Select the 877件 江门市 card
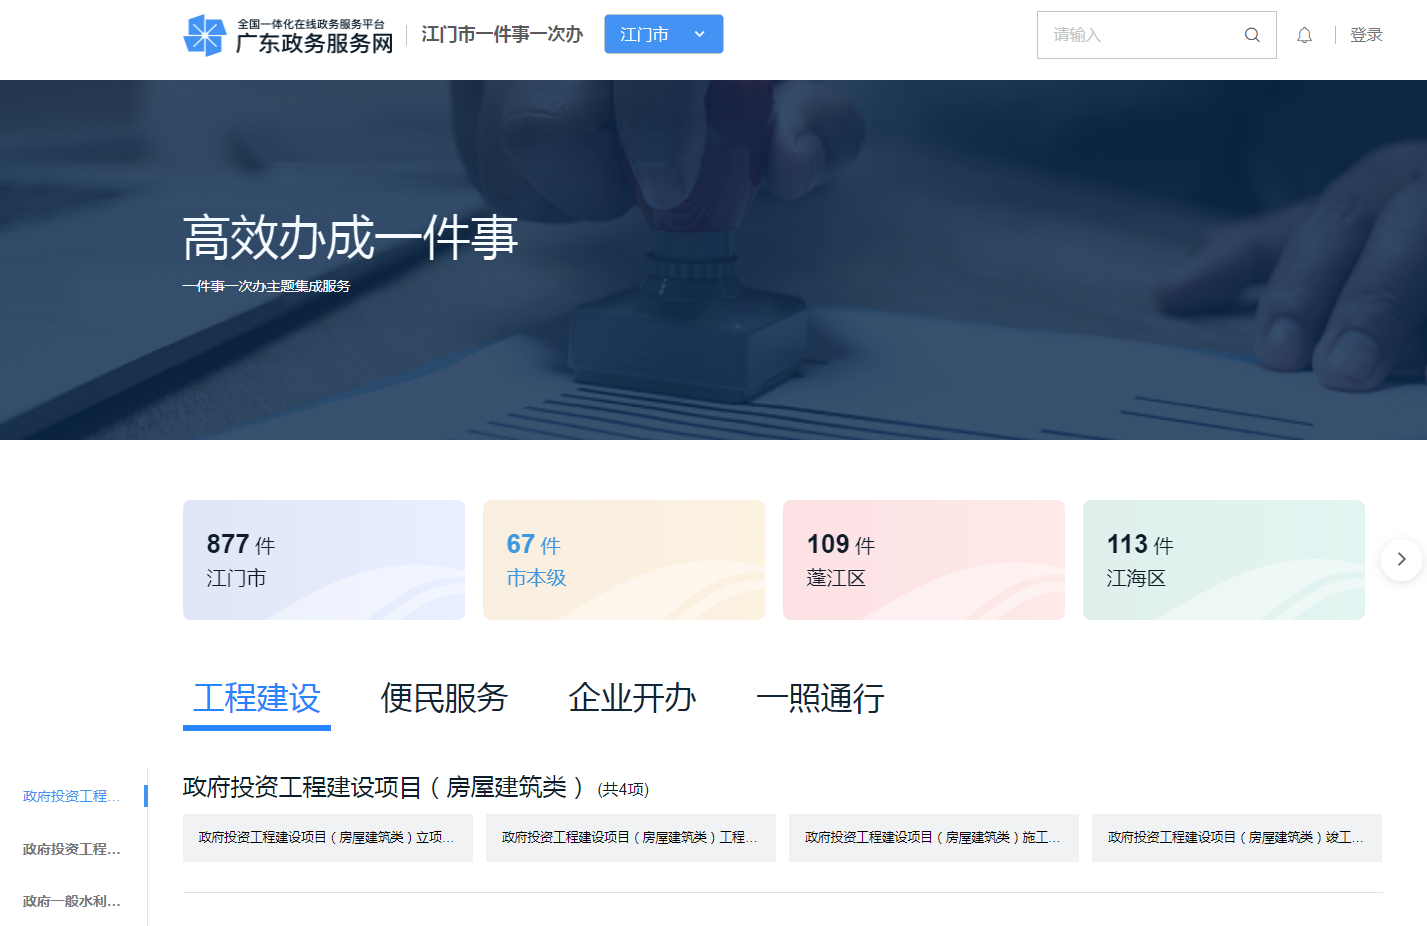Screen dimensions: 1427x926 323,560
